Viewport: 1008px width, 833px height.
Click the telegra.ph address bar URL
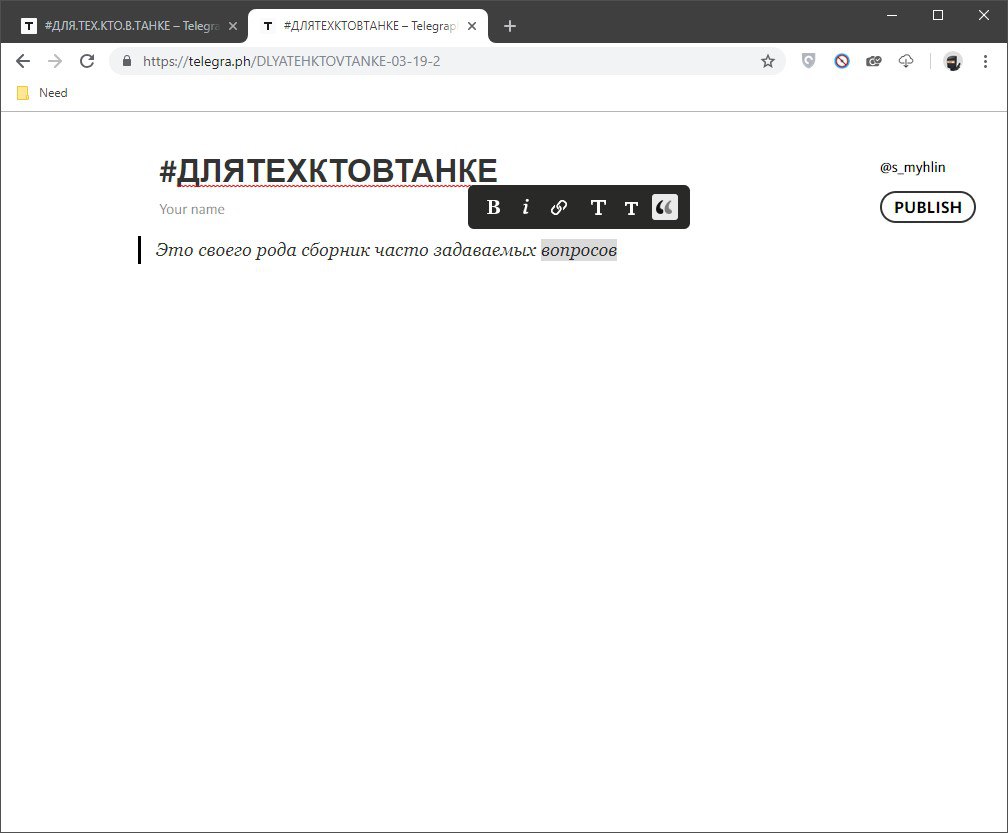click(291, 61)
